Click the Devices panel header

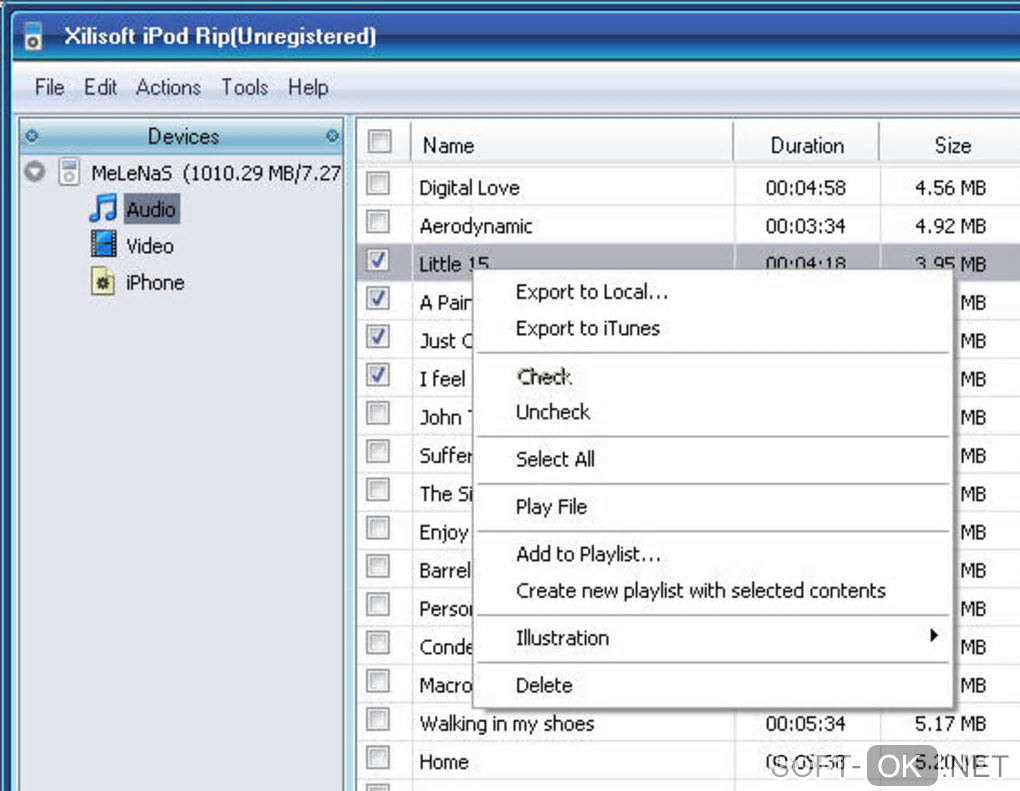(181, 136)
